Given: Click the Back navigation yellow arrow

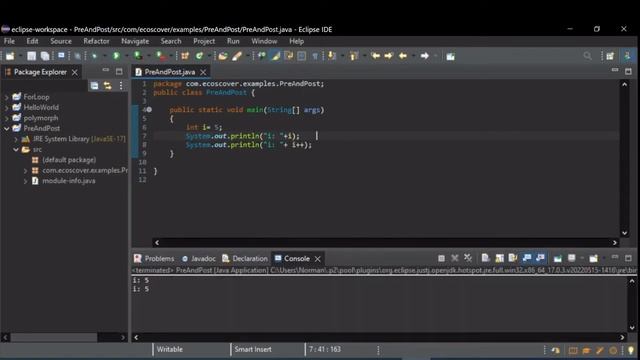Looking at the screenshot, I should point(402,56).
